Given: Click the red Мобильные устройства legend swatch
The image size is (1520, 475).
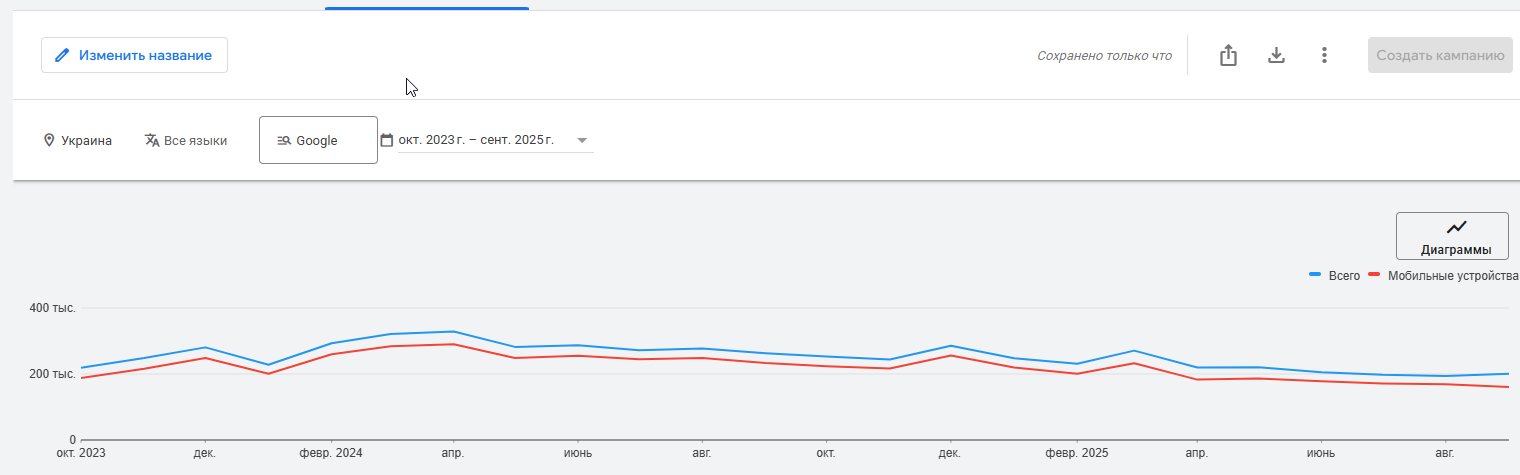Looking at the screenshot, I should pyautogui.click(x=1374, y=275).
